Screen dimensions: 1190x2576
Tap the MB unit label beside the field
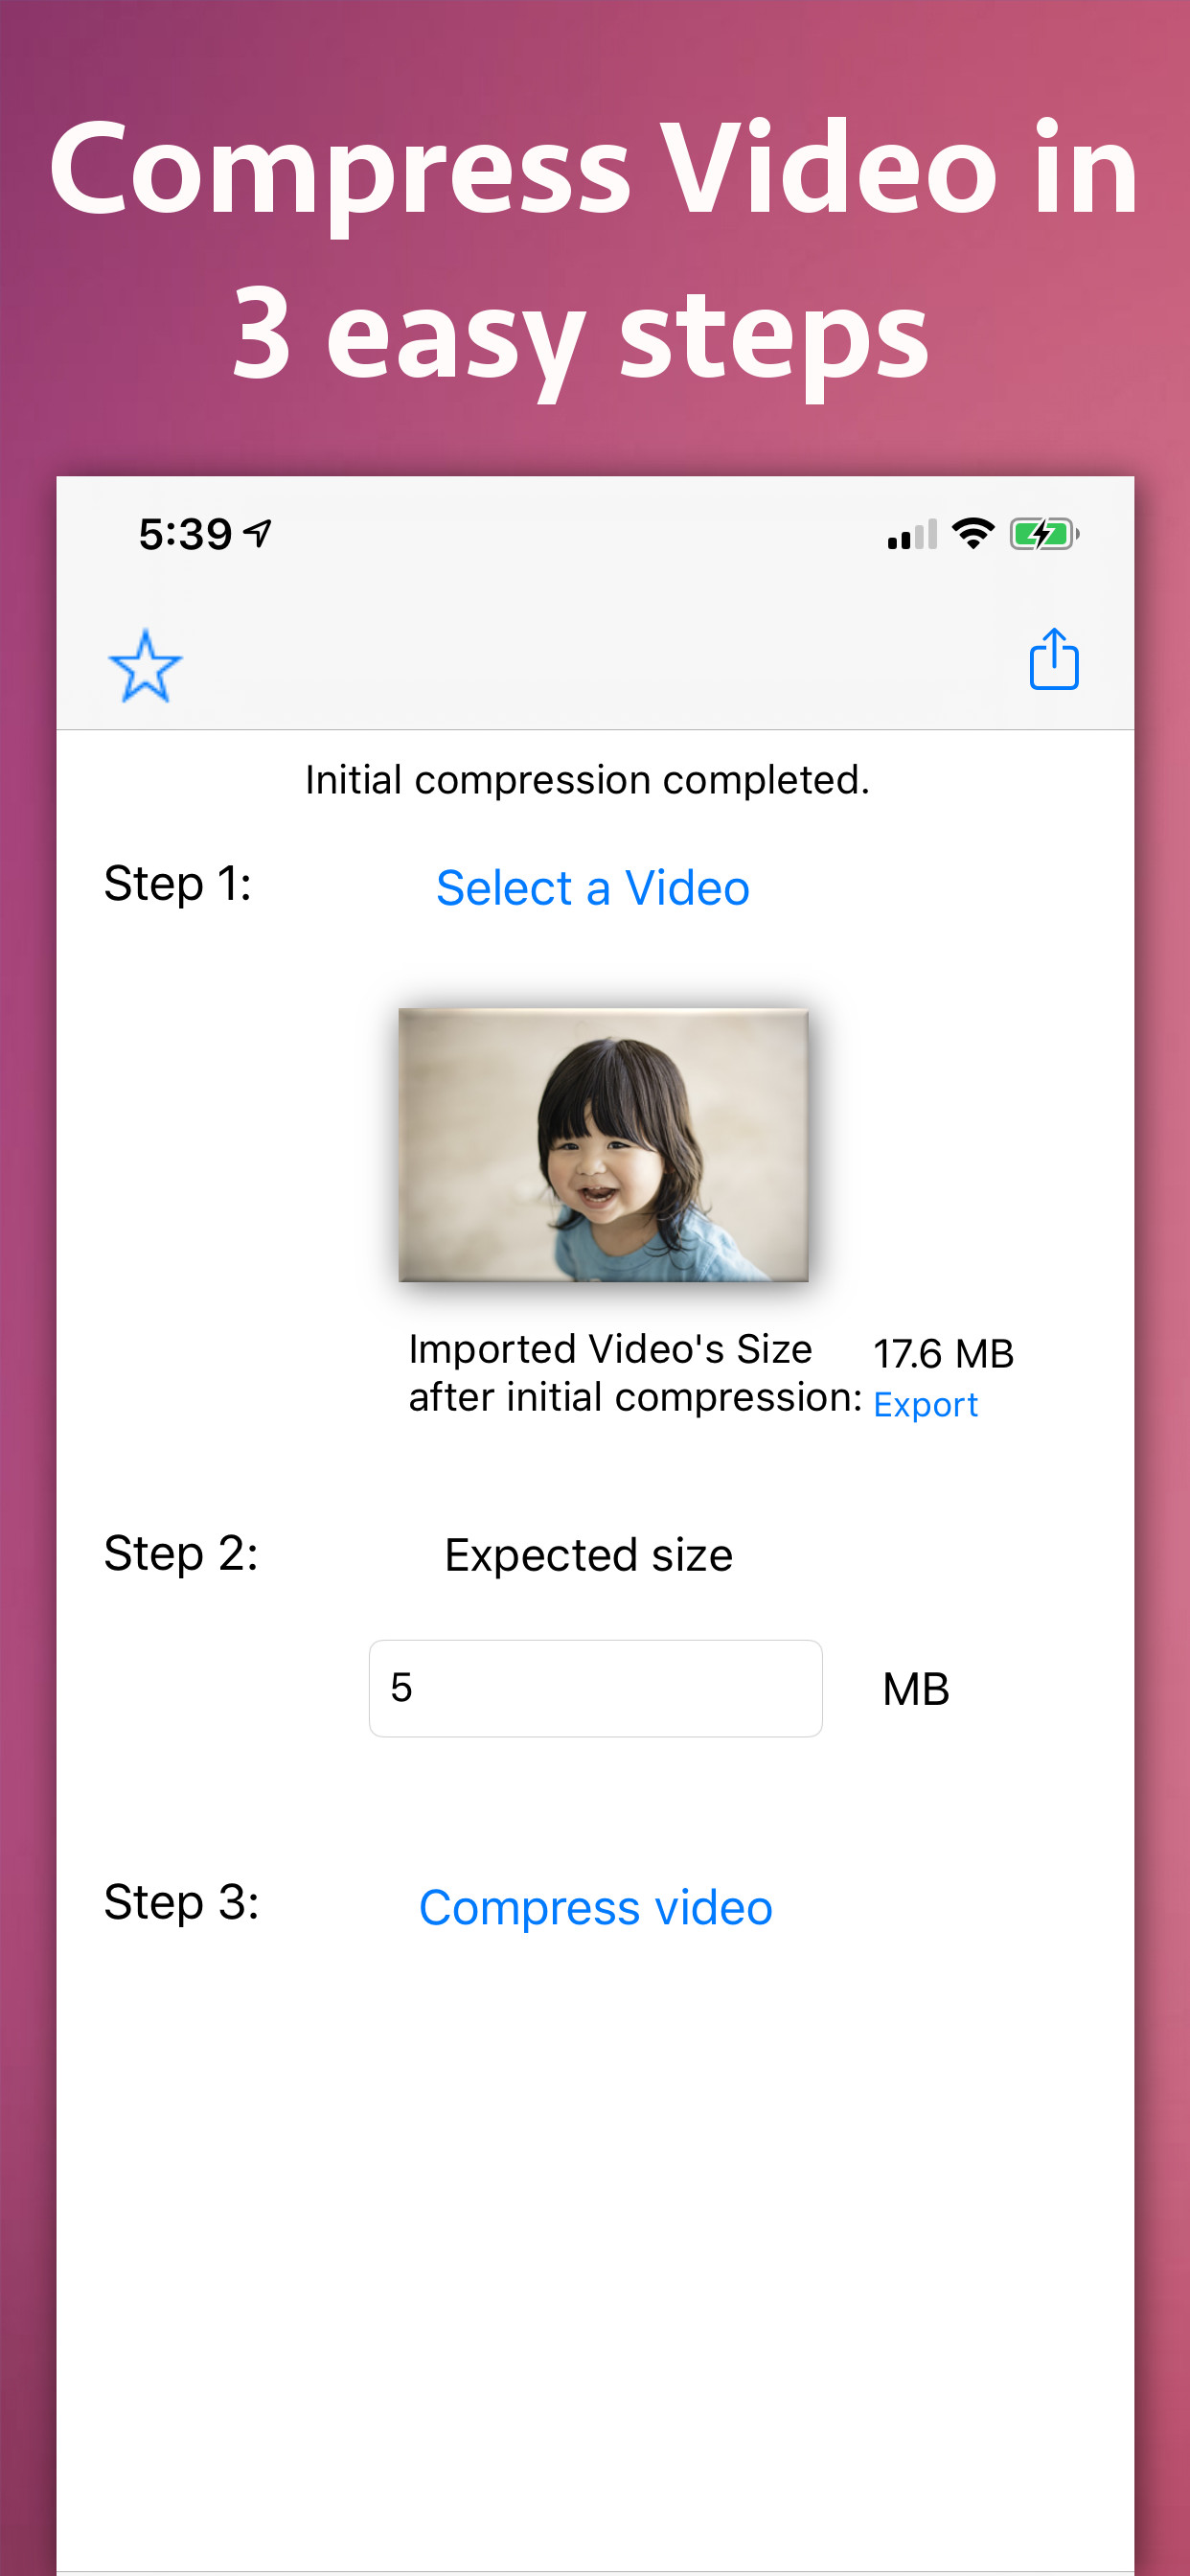point(915,1690)
